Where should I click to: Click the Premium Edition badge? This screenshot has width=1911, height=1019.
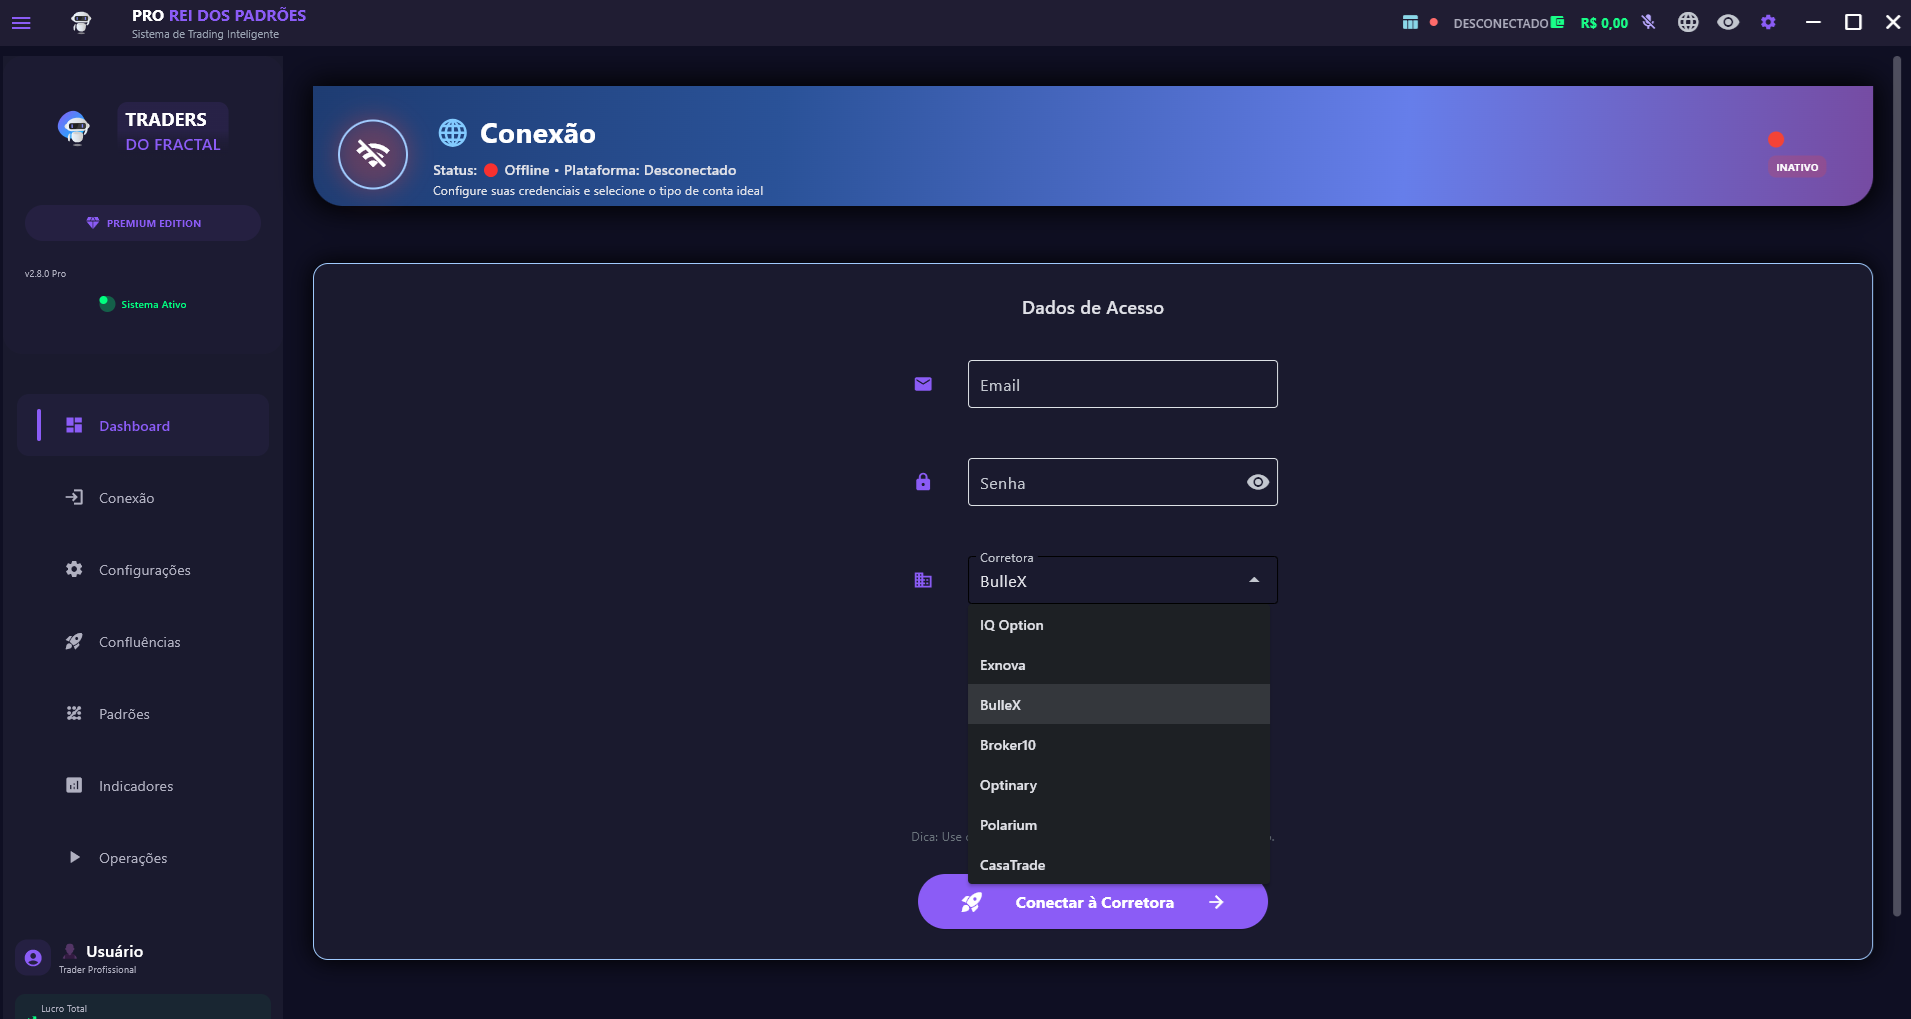point(143,223)
